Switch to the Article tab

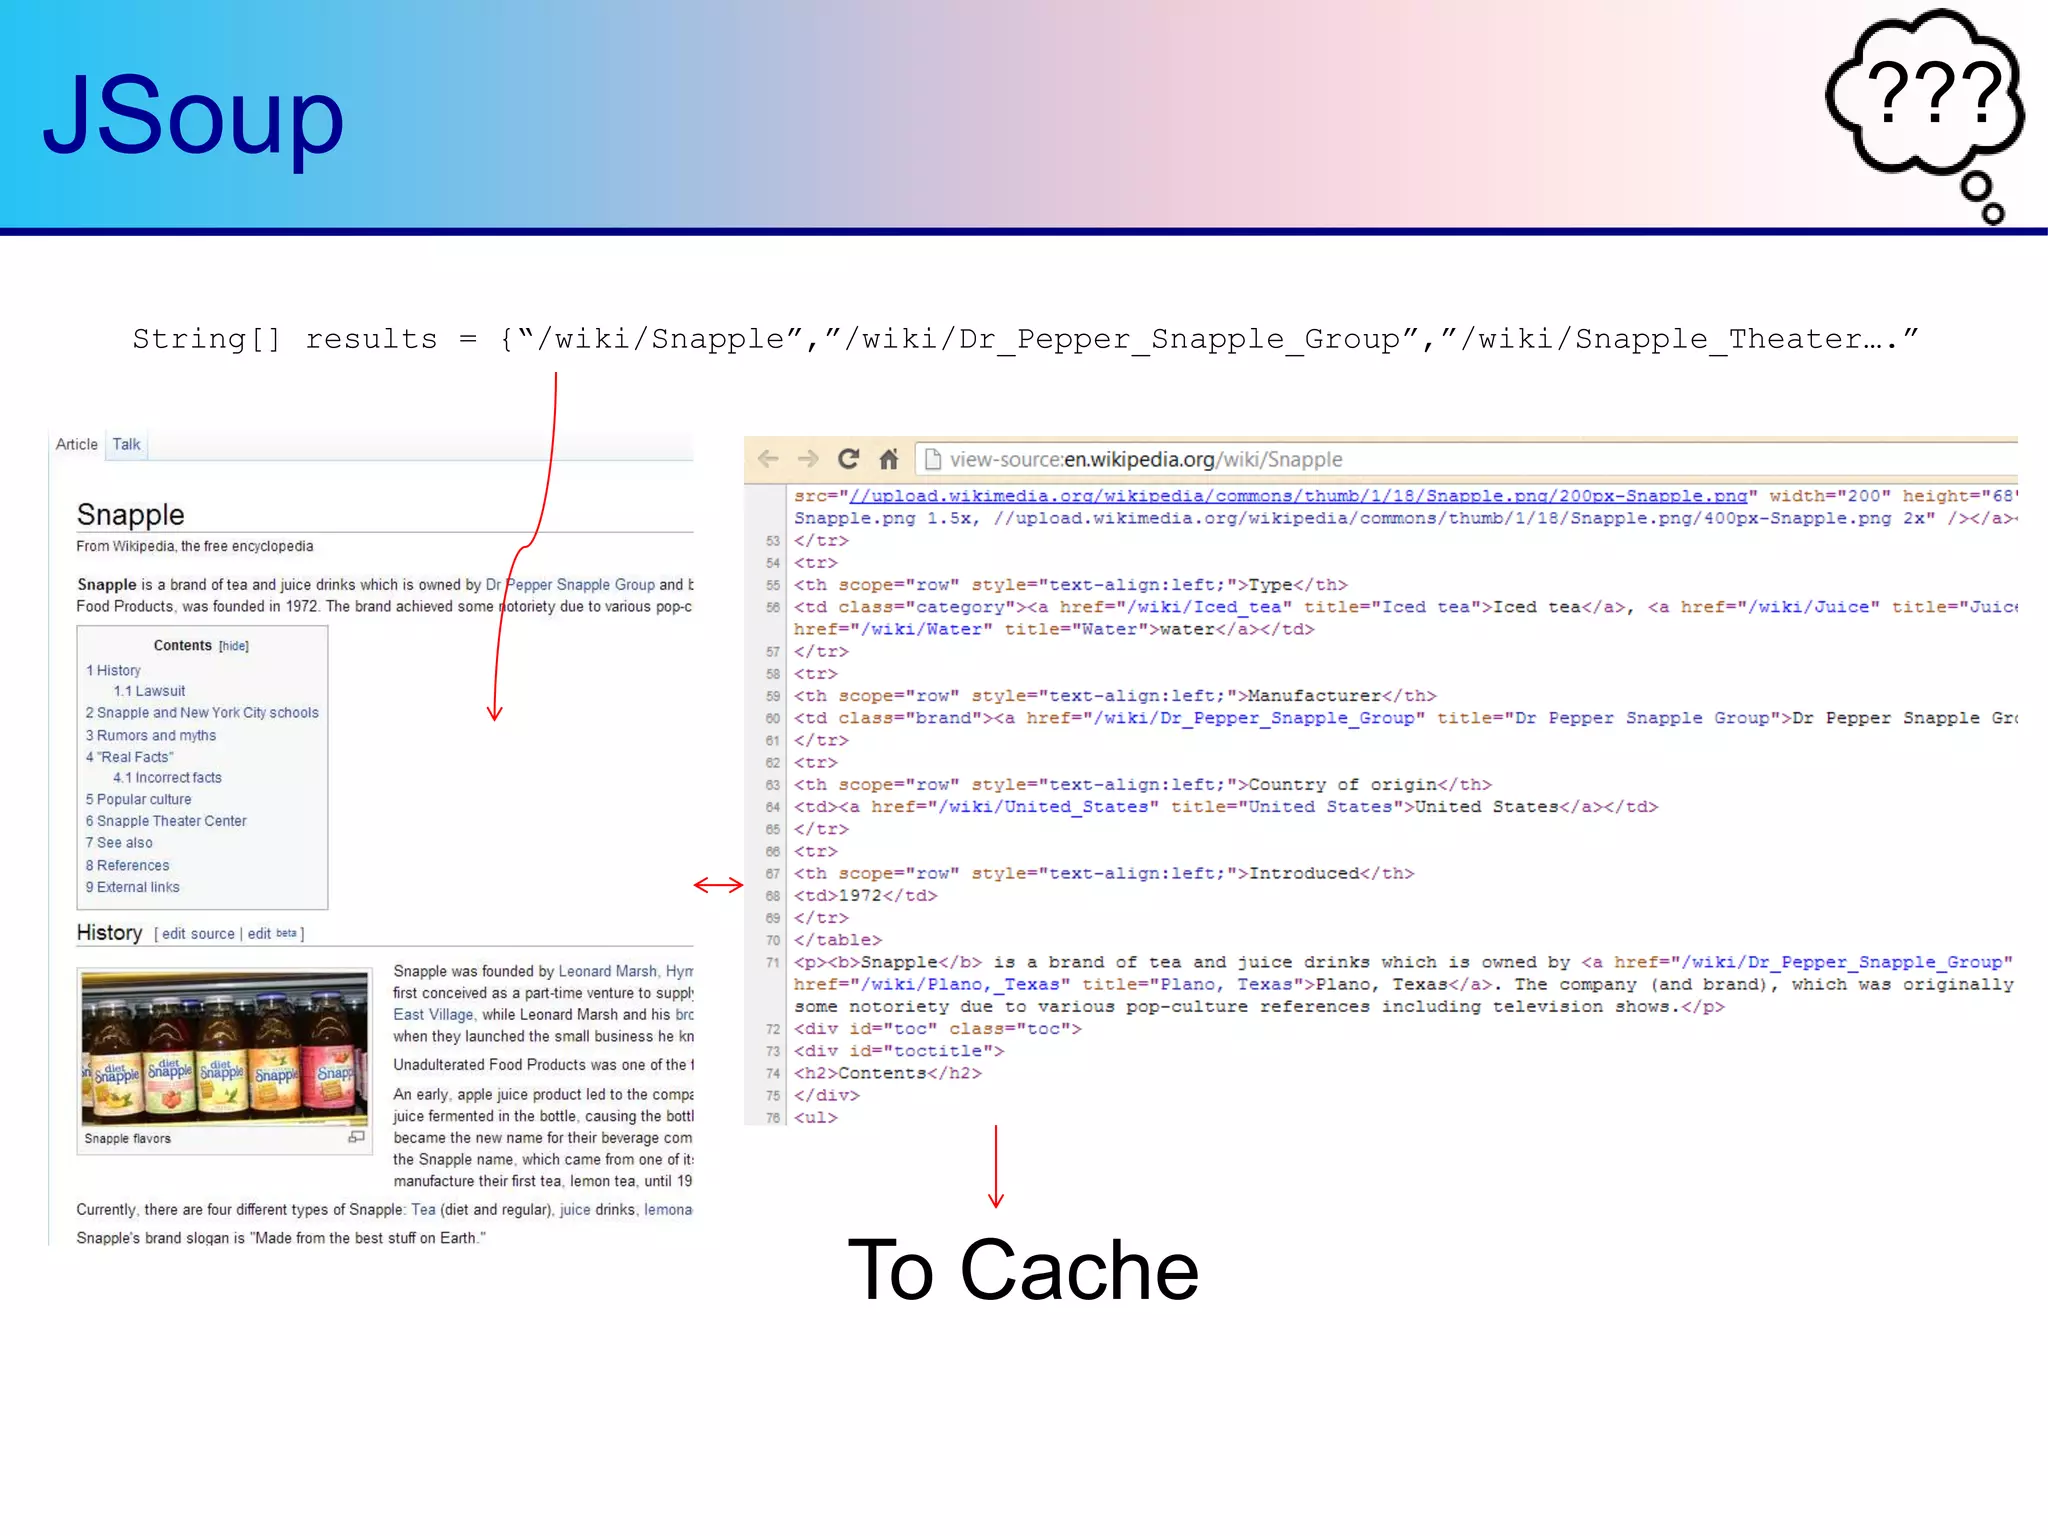click(77, 444)
